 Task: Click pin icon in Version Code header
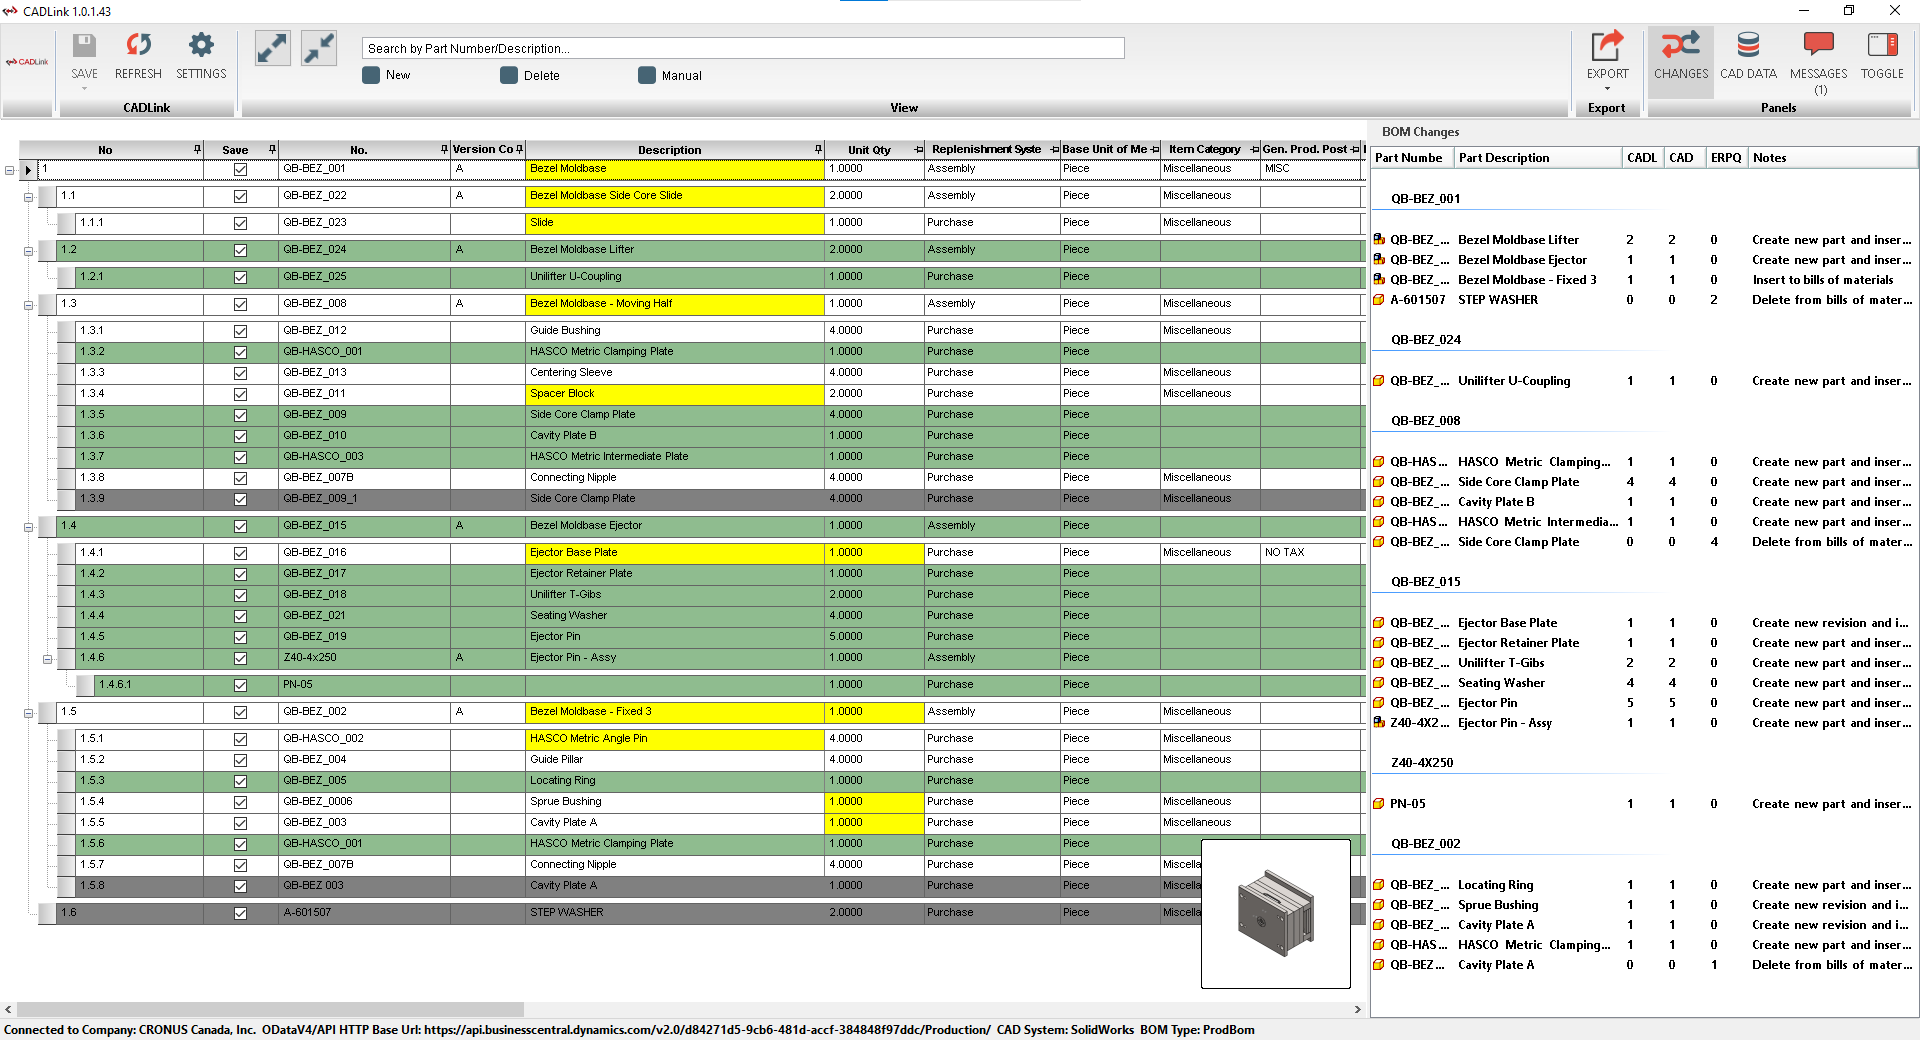tap(520, 149)
